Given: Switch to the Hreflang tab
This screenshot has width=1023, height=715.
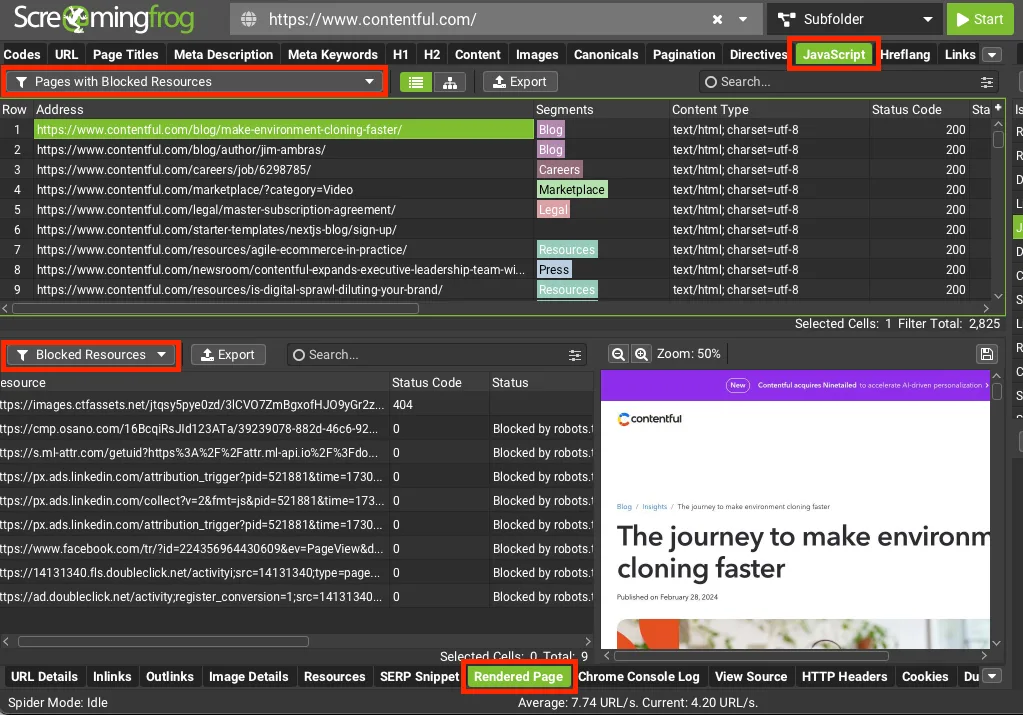Looking at the screenshot, I should tap(905, 55).
